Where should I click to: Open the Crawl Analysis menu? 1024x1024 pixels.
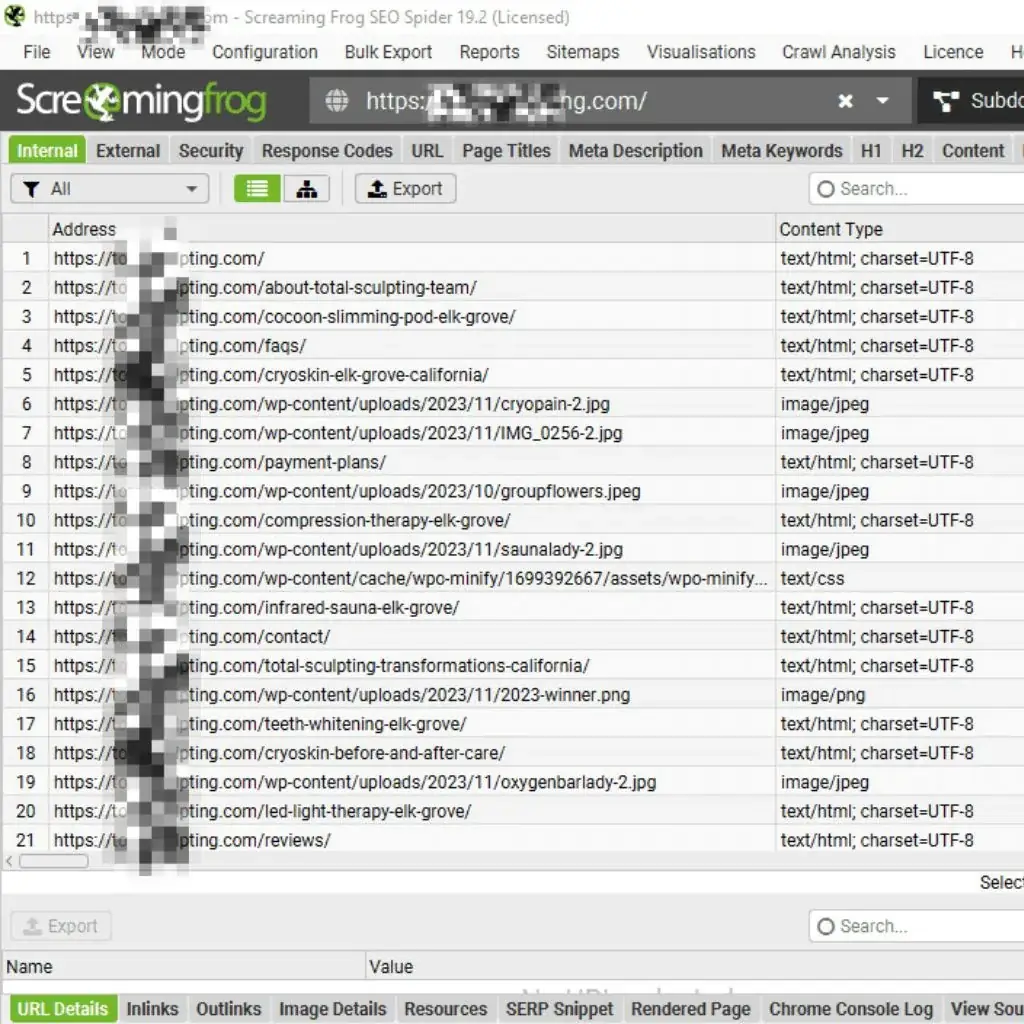[x=839, y=52]
